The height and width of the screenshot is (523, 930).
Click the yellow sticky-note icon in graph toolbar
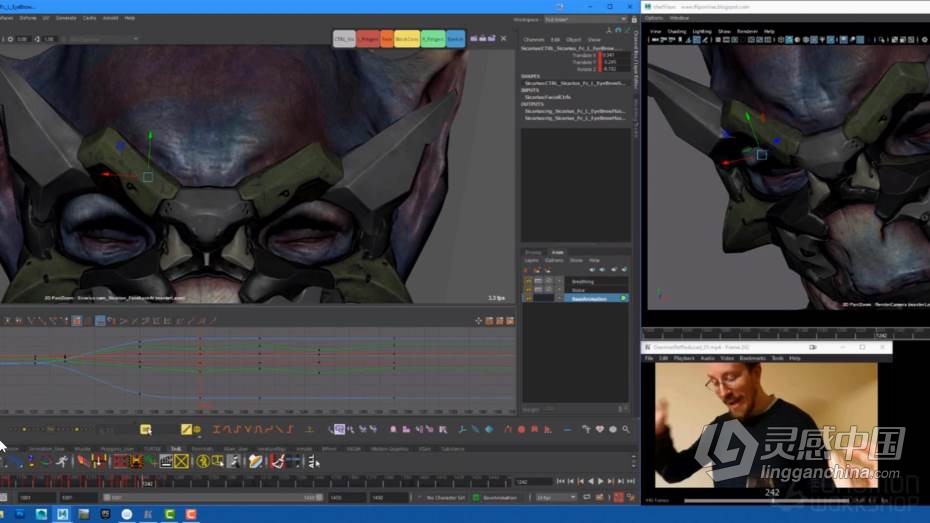[x=146, y=429]
